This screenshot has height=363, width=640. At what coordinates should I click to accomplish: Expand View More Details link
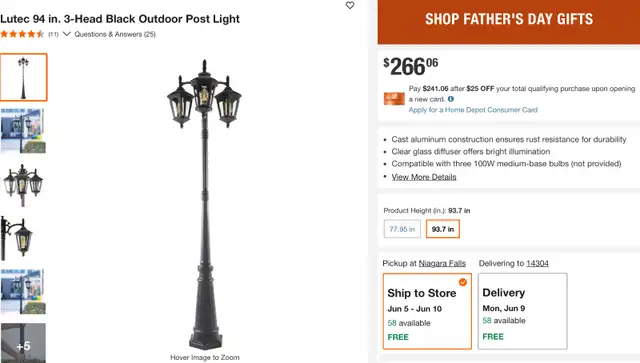coord(424,177)
